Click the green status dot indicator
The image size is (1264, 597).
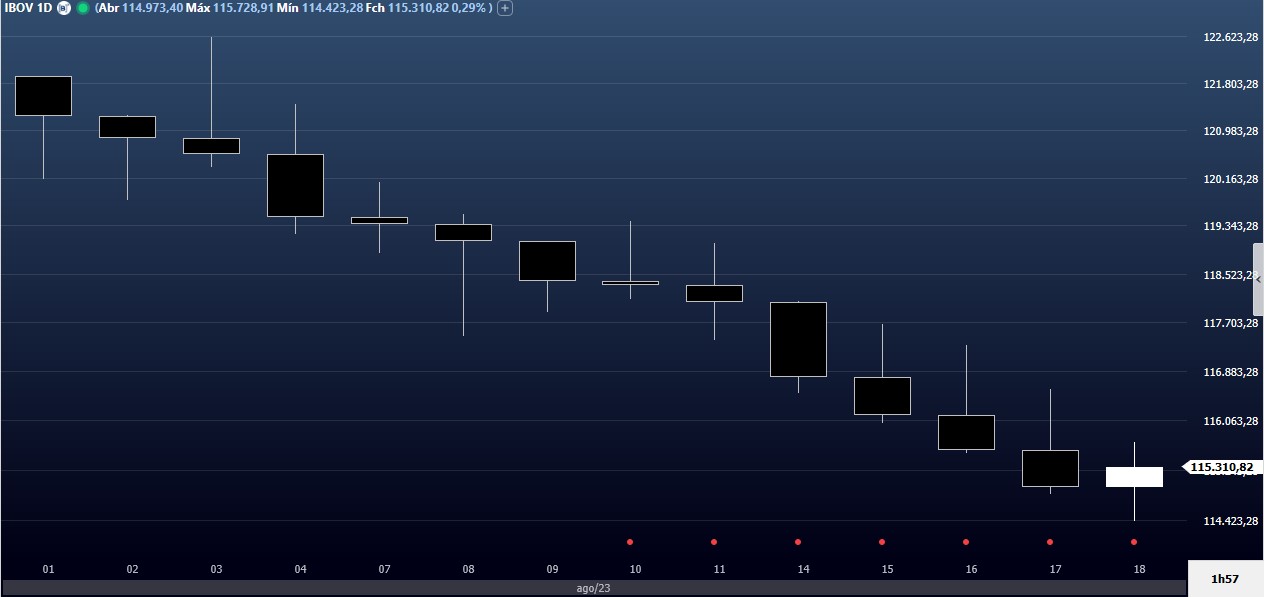point(82,8)
